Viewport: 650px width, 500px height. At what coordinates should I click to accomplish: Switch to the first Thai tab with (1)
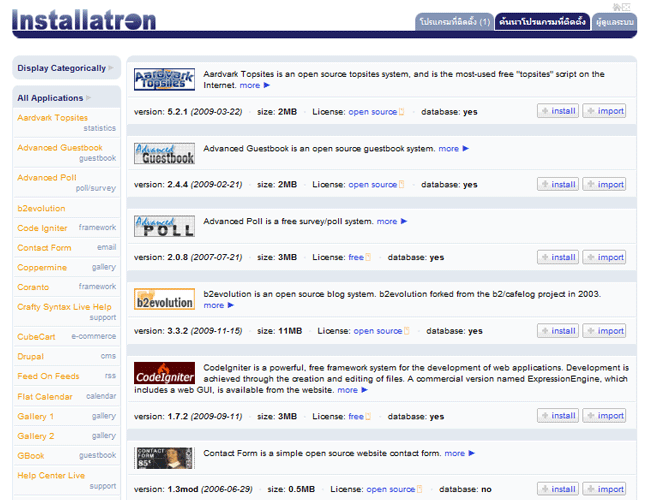pos(454,22)
